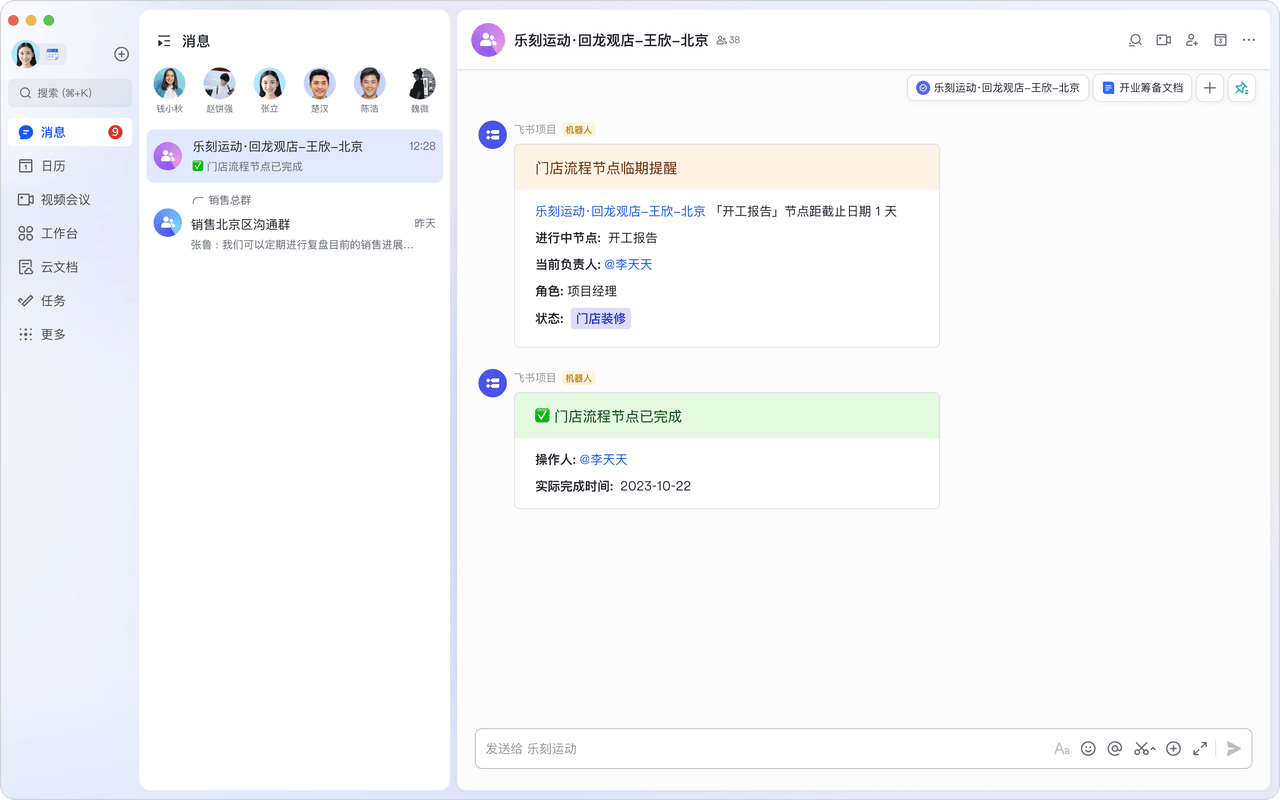Click the 门店装修 status tag
The image size is (1280, 800).
click(x=601, y=318)
